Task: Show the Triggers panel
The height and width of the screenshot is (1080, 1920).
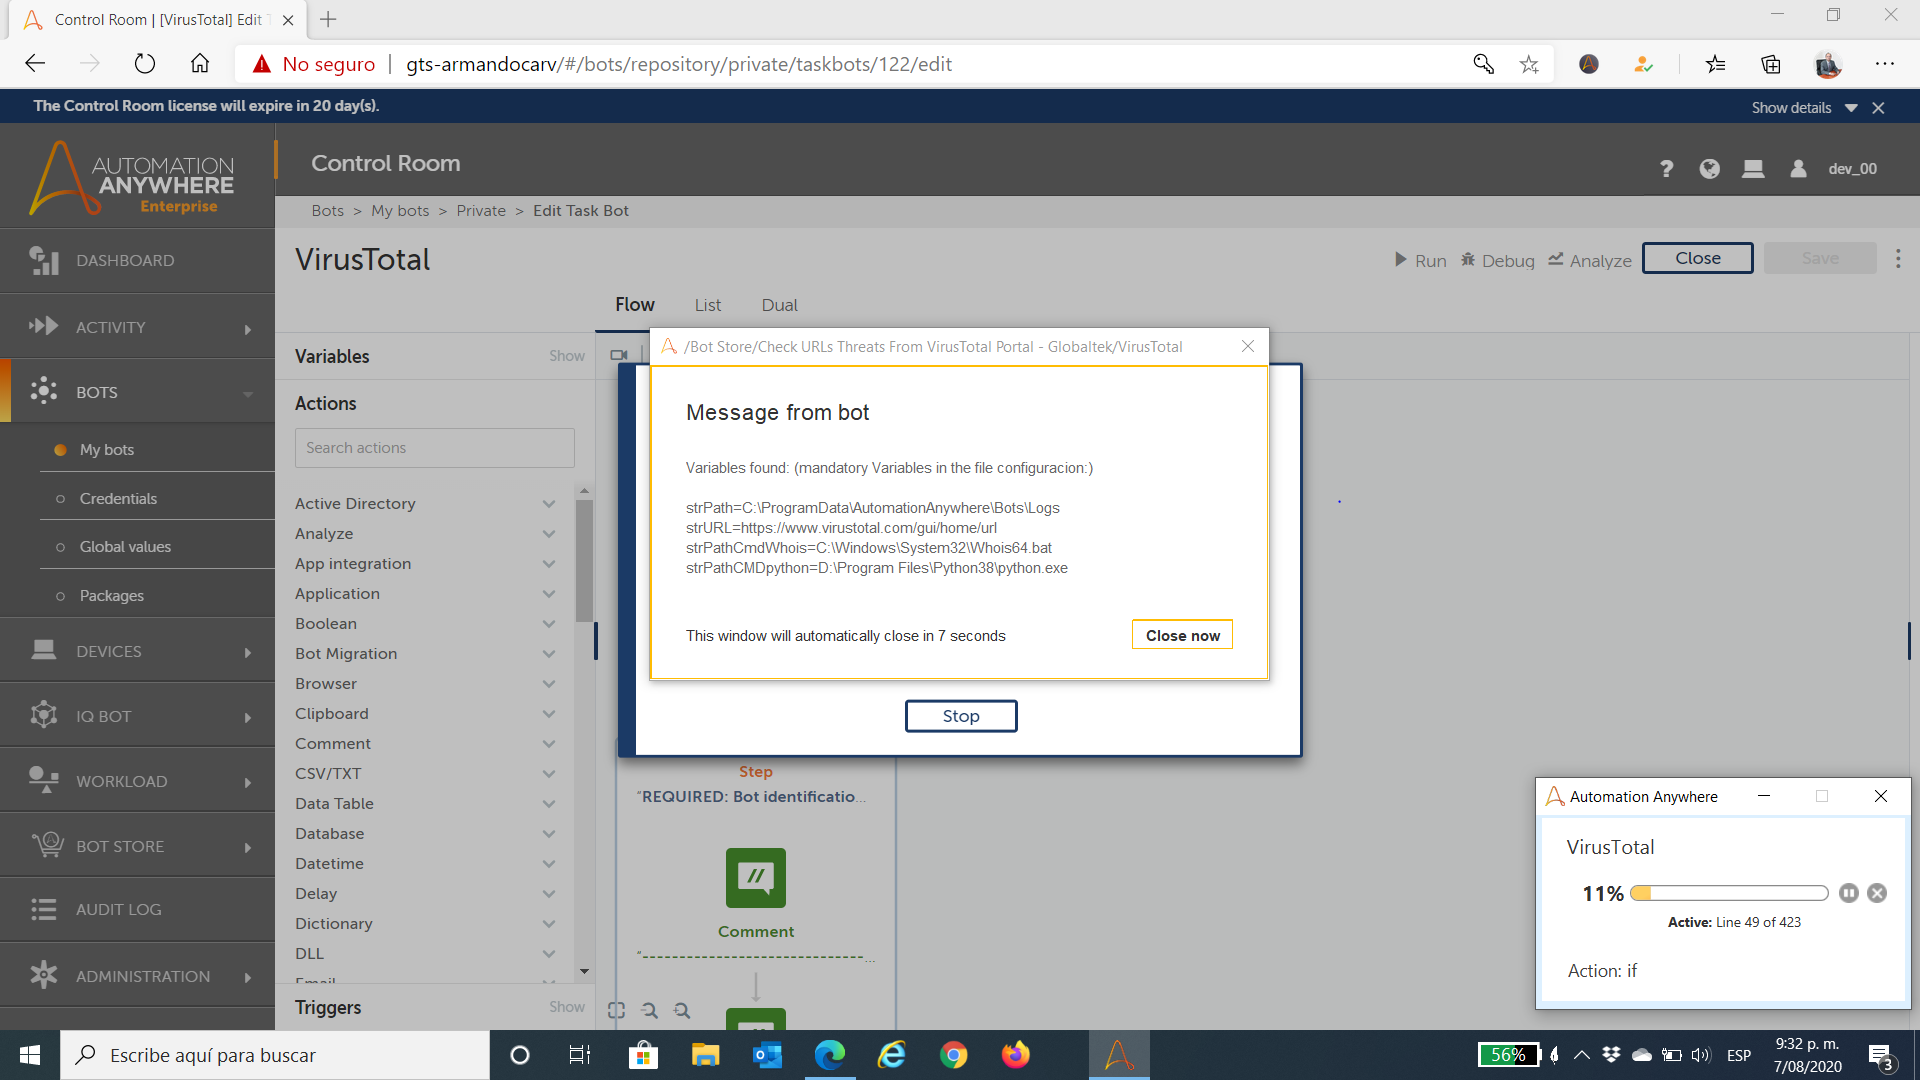Action: point(566,1007)
